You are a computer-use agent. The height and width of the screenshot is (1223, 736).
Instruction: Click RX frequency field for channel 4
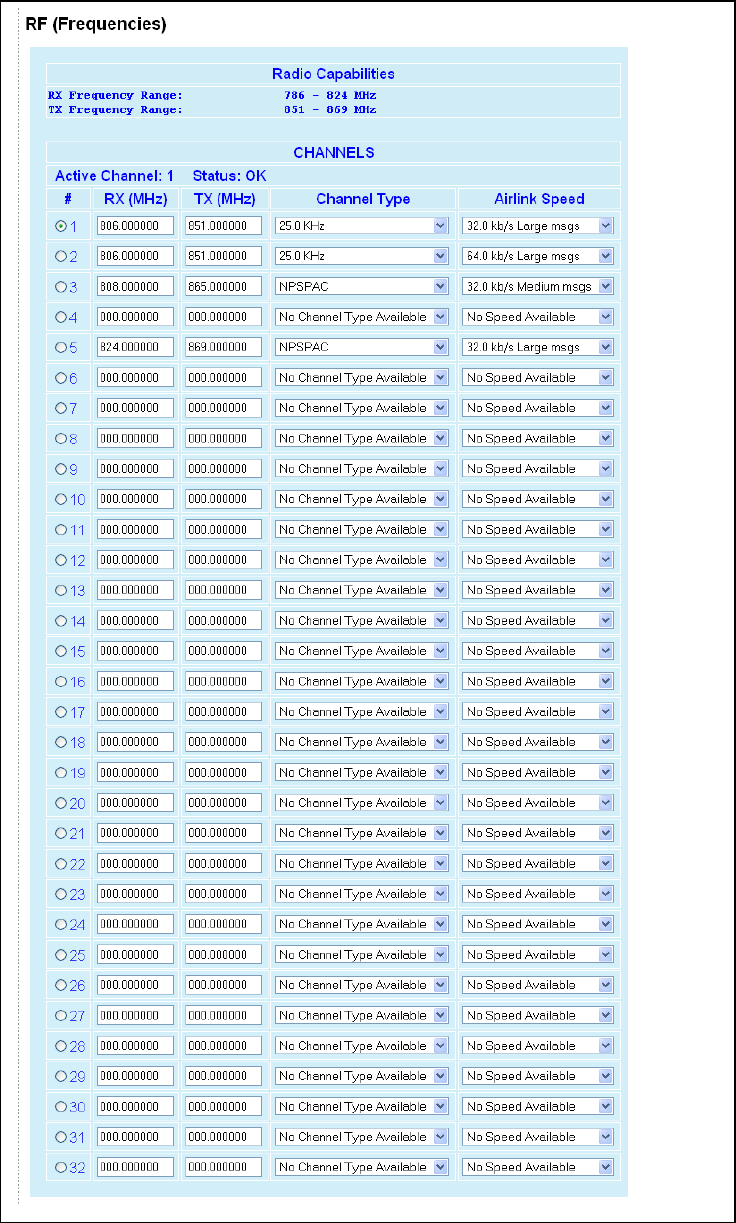click(136, 317)
